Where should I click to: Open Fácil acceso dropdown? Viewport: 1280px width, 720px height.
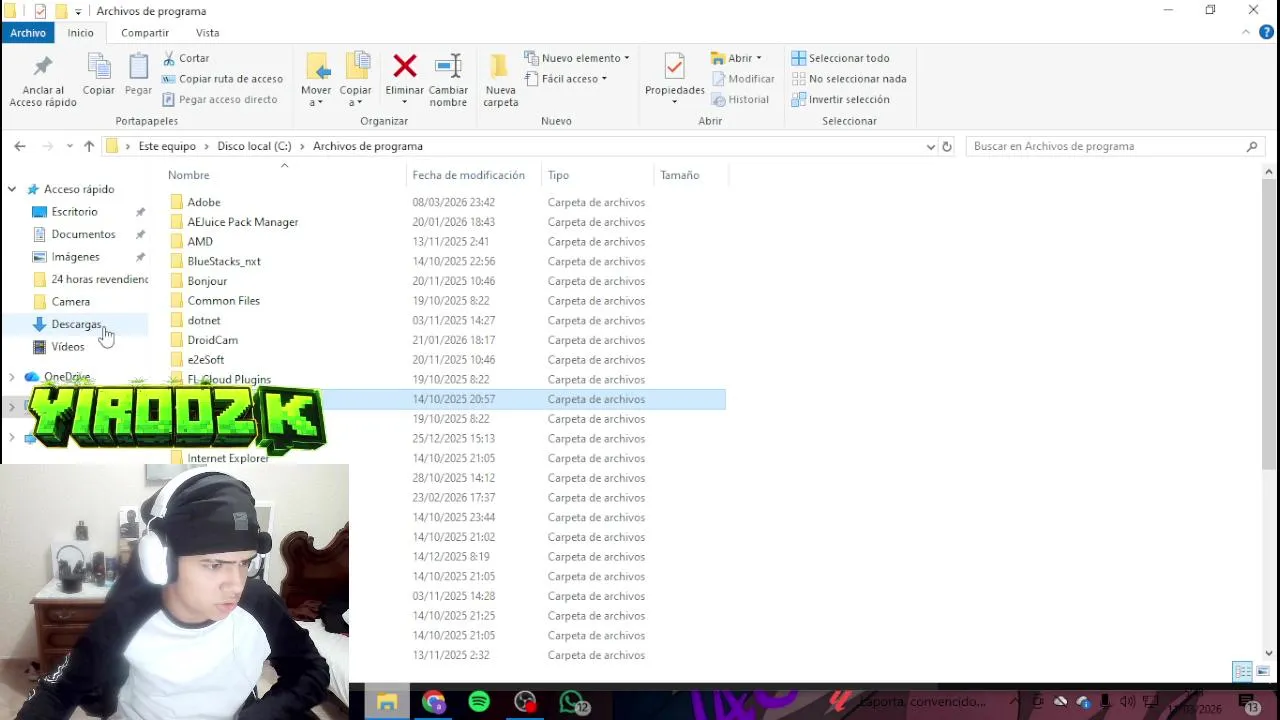click(x=566, y=79)
